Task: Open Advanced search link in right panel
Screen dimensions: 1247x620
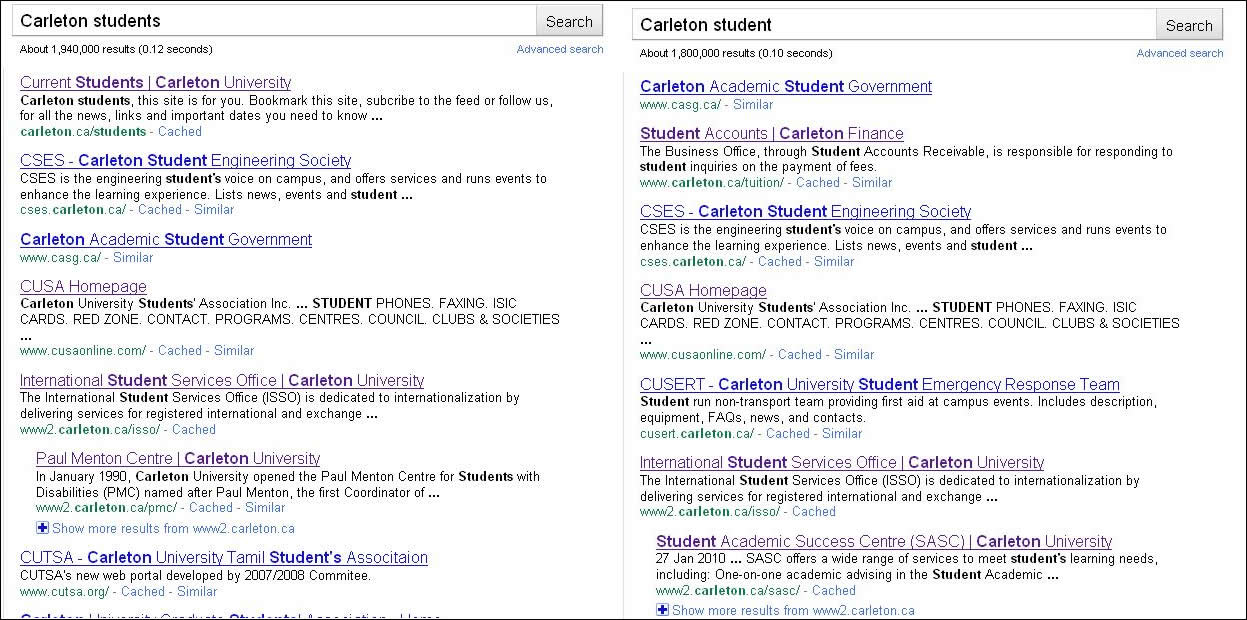Action: (1179, 53)
